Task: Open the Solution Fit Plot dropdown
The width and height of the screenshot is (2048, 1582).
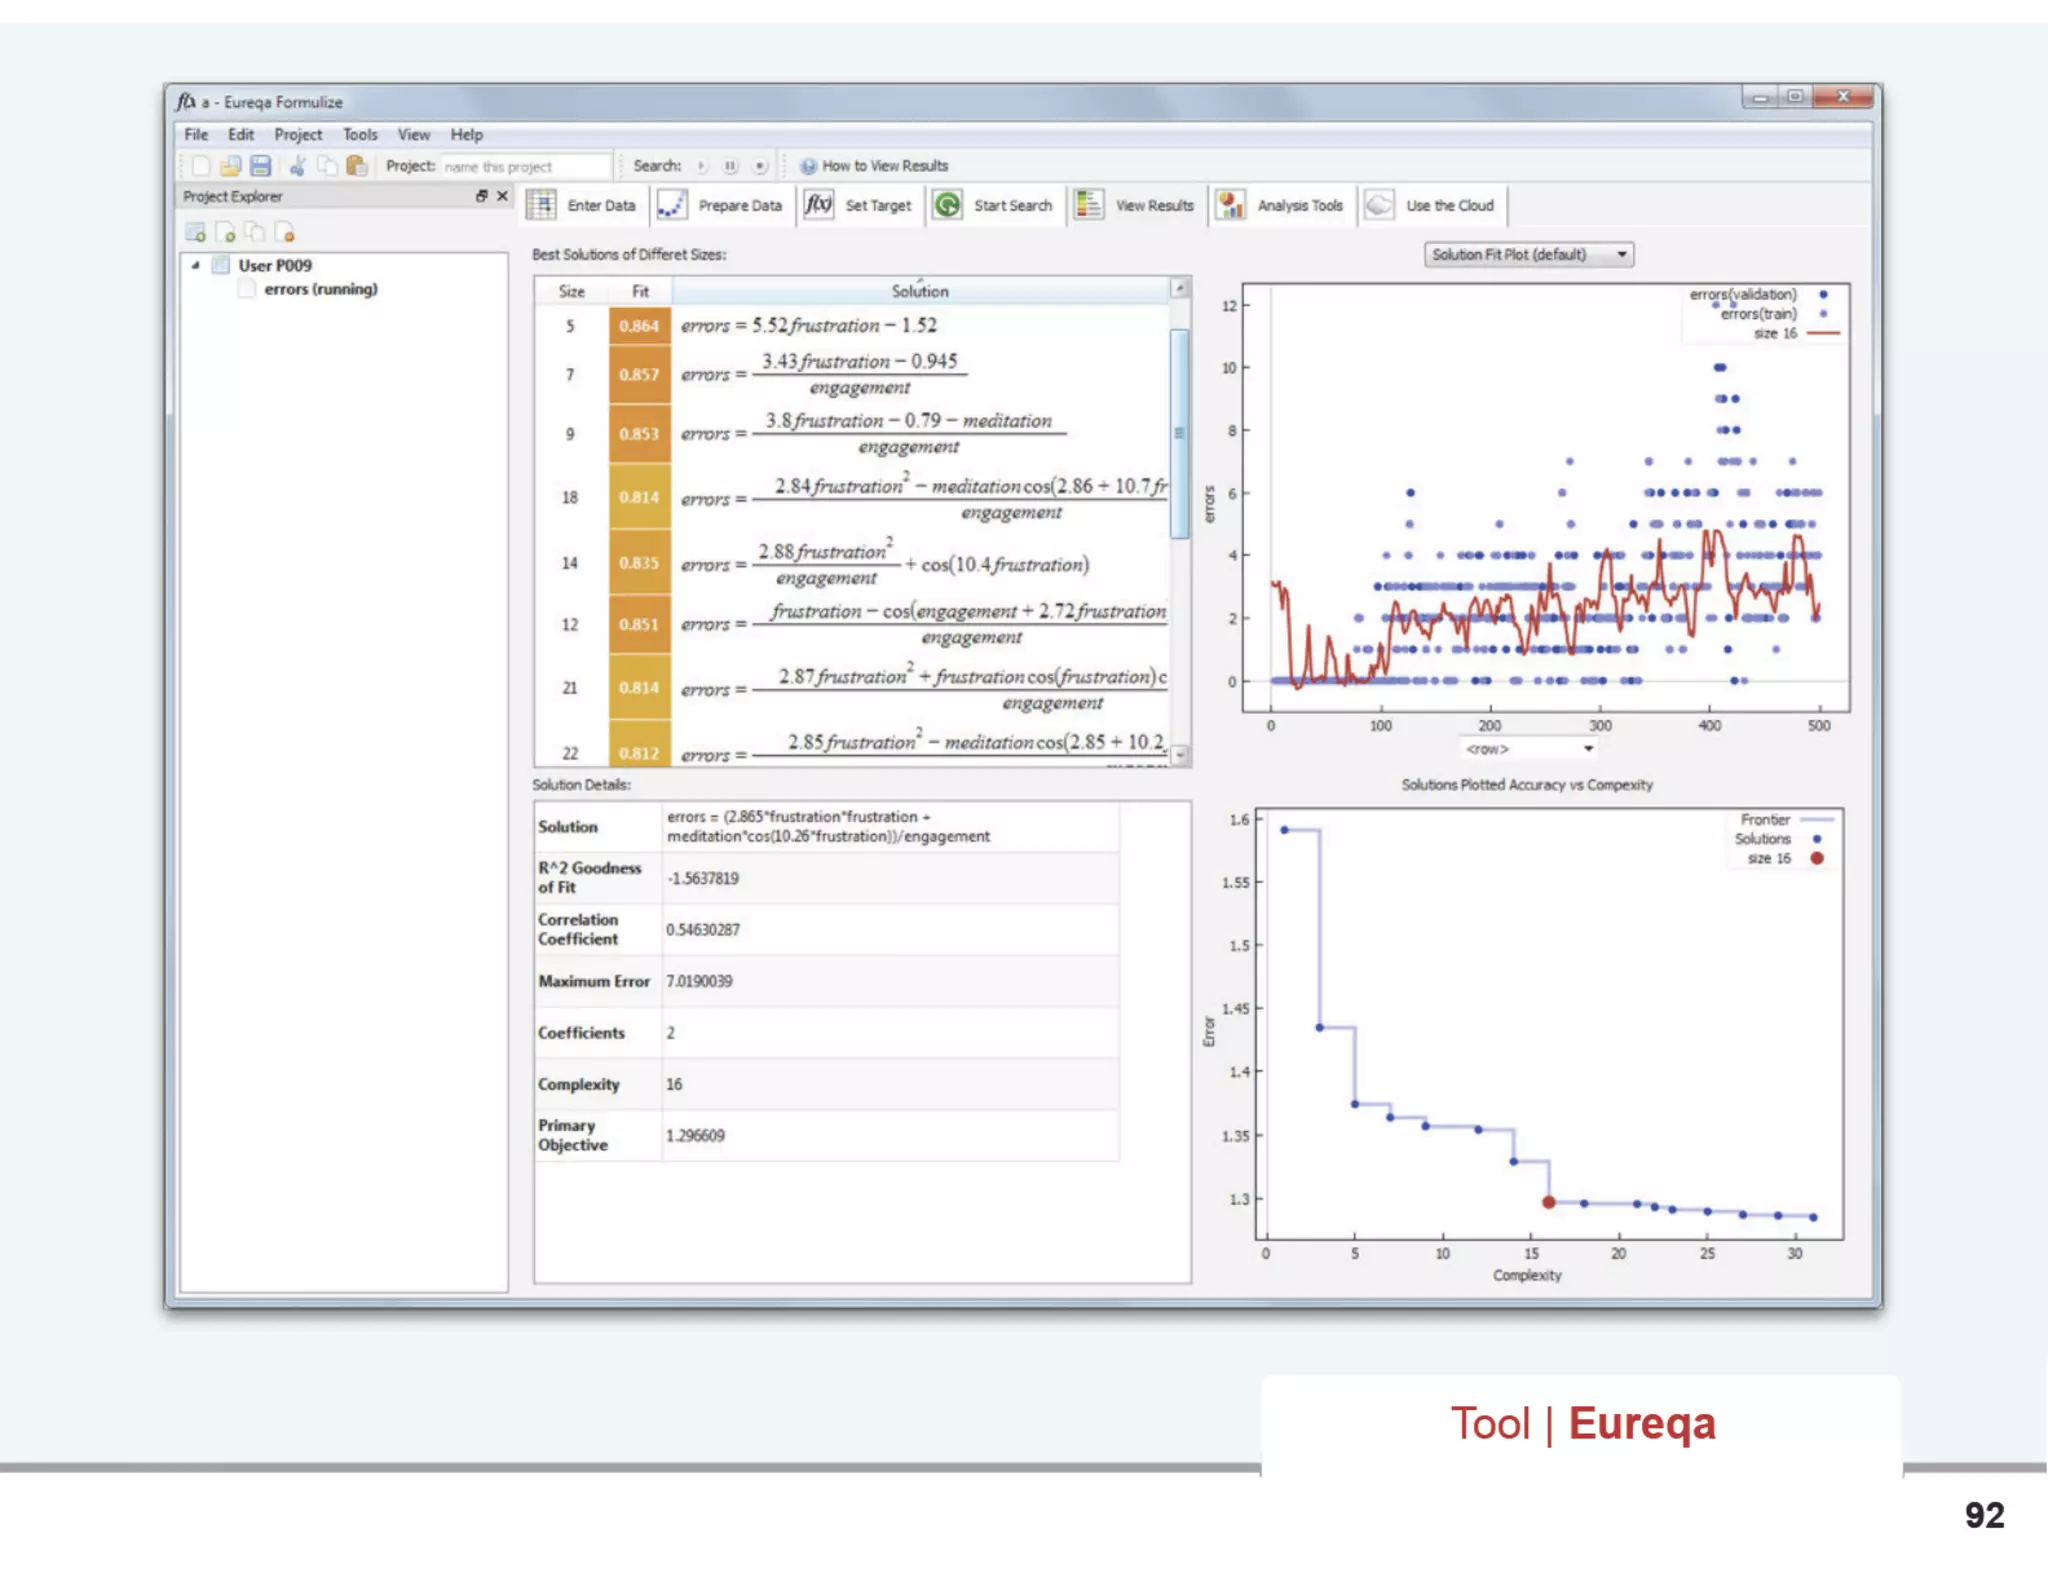Action: coord(1528,255)
